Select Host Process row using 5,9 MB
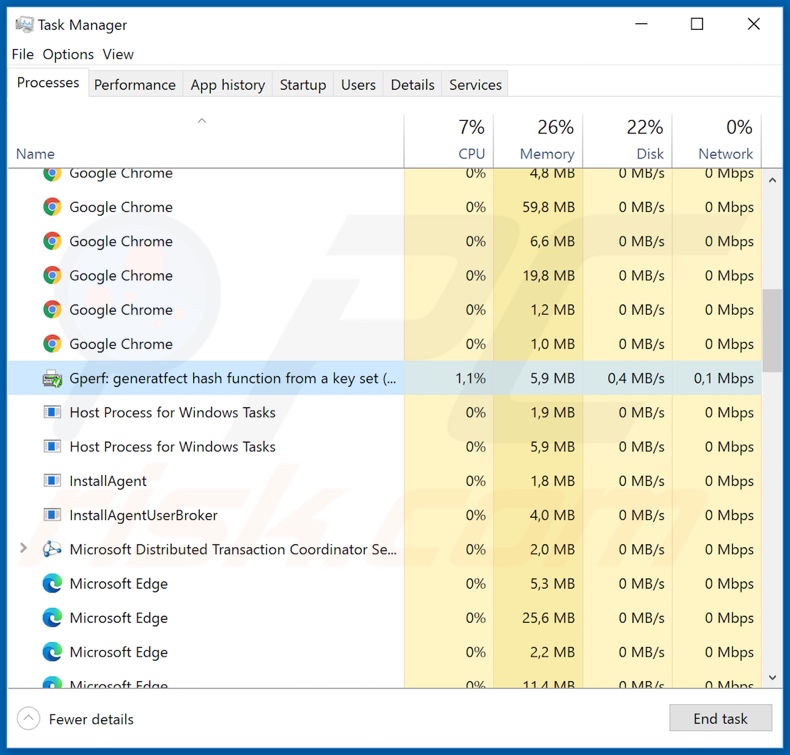 [384, 447]
